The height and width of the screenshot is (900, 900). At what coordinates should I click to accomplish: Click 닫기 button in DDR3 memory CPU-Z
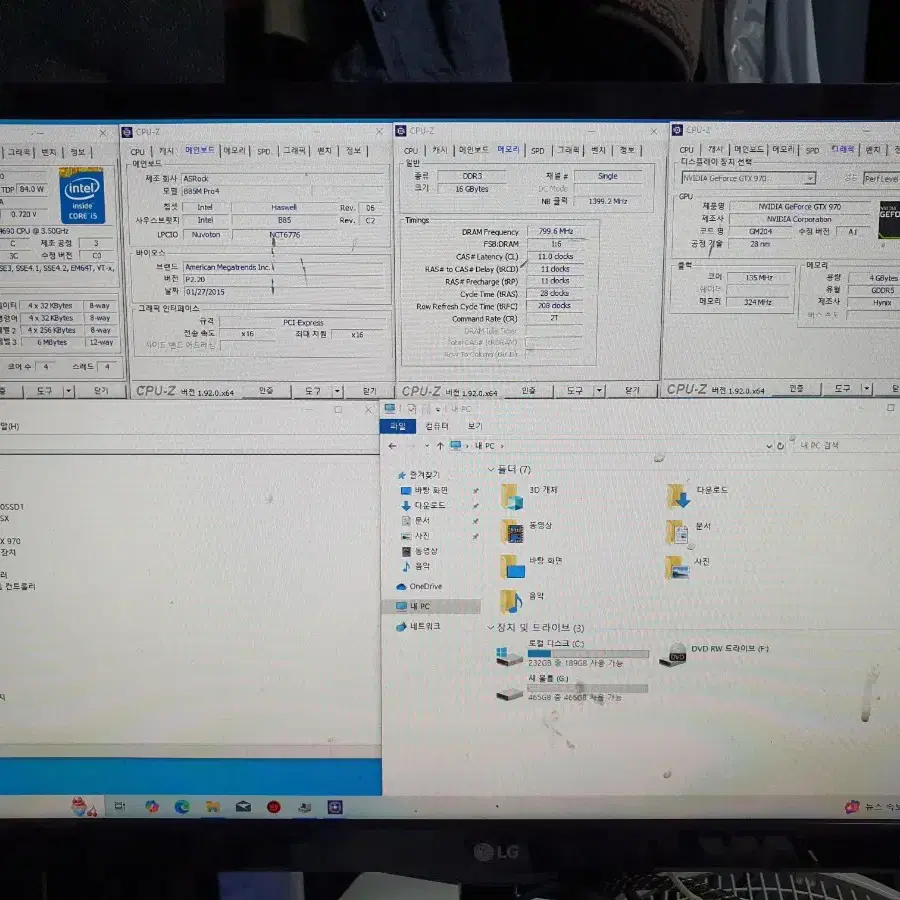click(632, 390)
